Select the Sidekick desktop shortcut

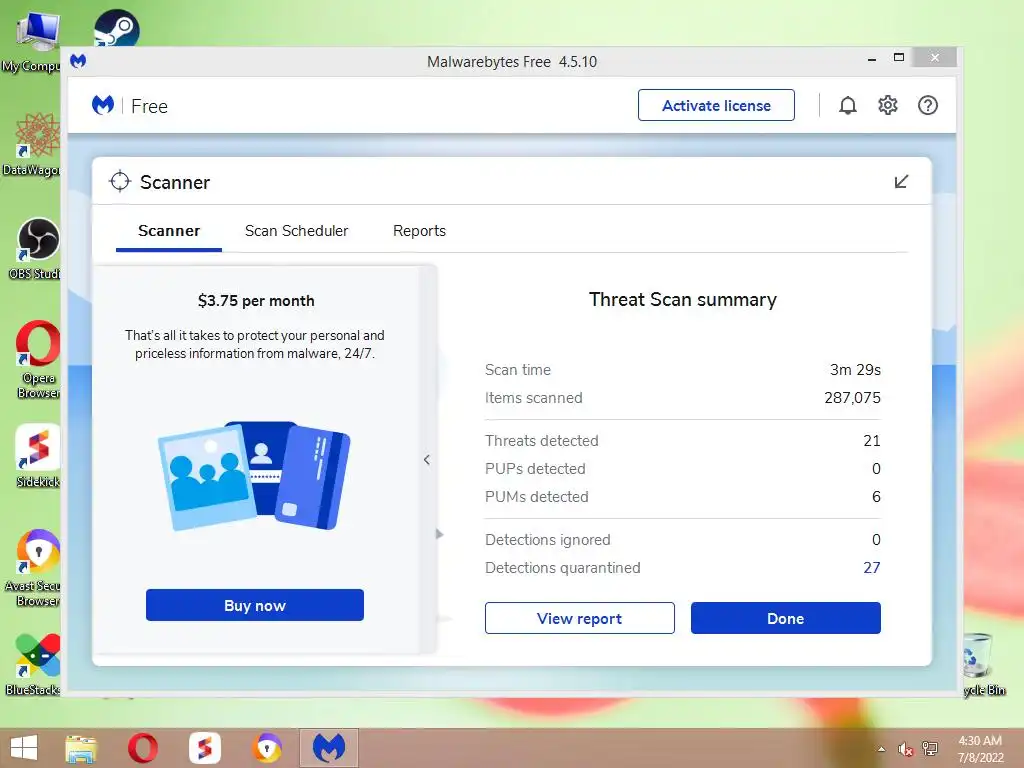(x=38, y=456)
